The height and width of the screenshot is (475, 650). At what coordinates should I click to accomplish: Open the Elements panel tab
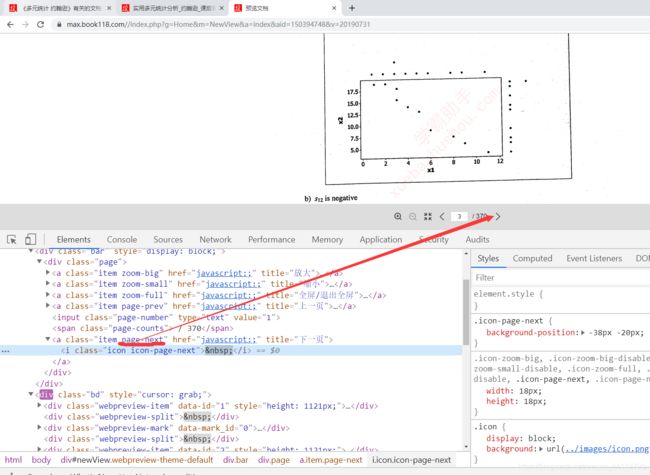pyautogui.click(x=73, y=240)
